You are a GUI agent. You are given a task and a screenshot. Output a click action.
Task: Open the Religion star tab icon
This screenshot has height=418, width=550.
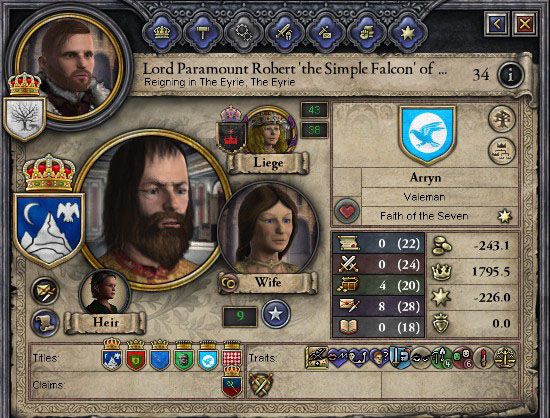point(408,33)
